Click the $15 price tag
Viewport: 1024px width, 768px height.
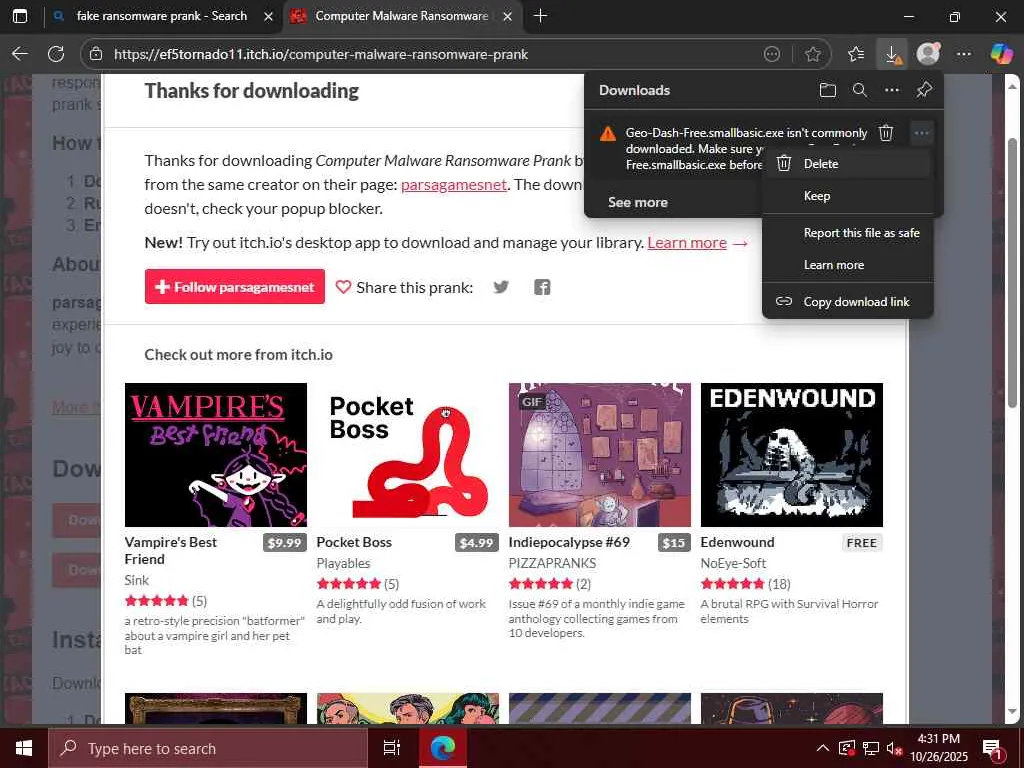[674, 543]
